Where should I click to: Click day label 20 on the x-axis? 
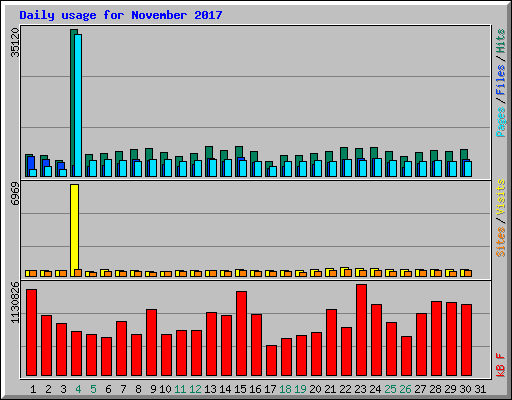coord(315,389)
